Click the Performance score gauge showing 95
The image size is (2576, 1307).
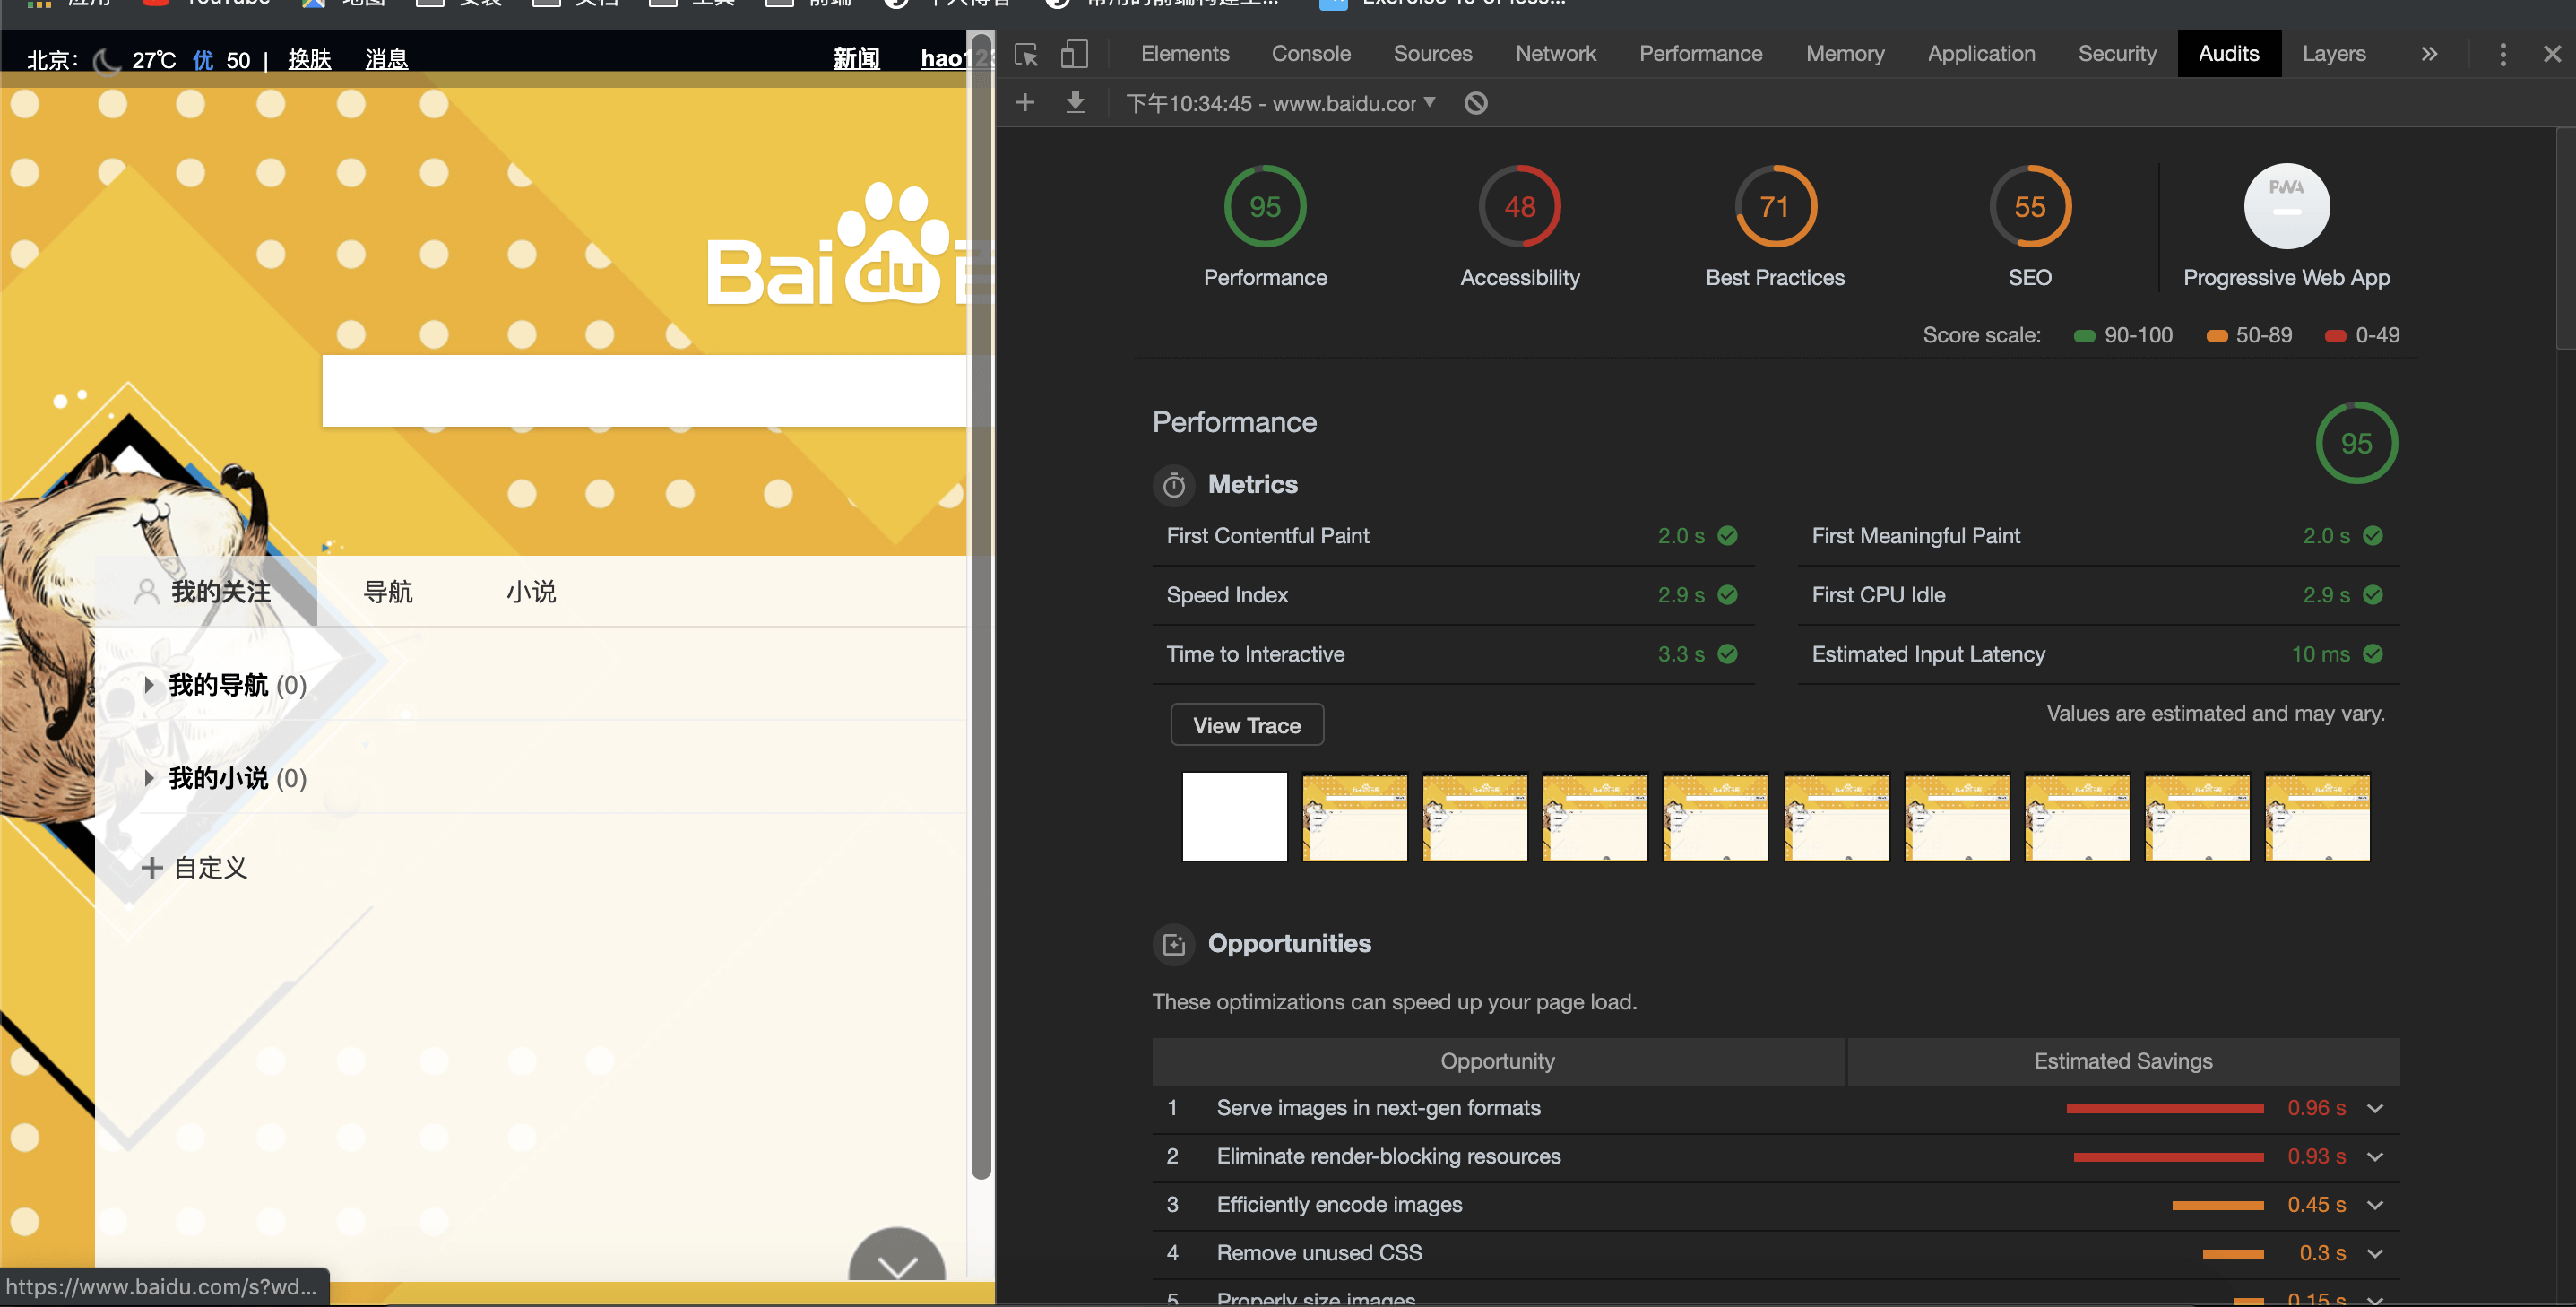1265,206
